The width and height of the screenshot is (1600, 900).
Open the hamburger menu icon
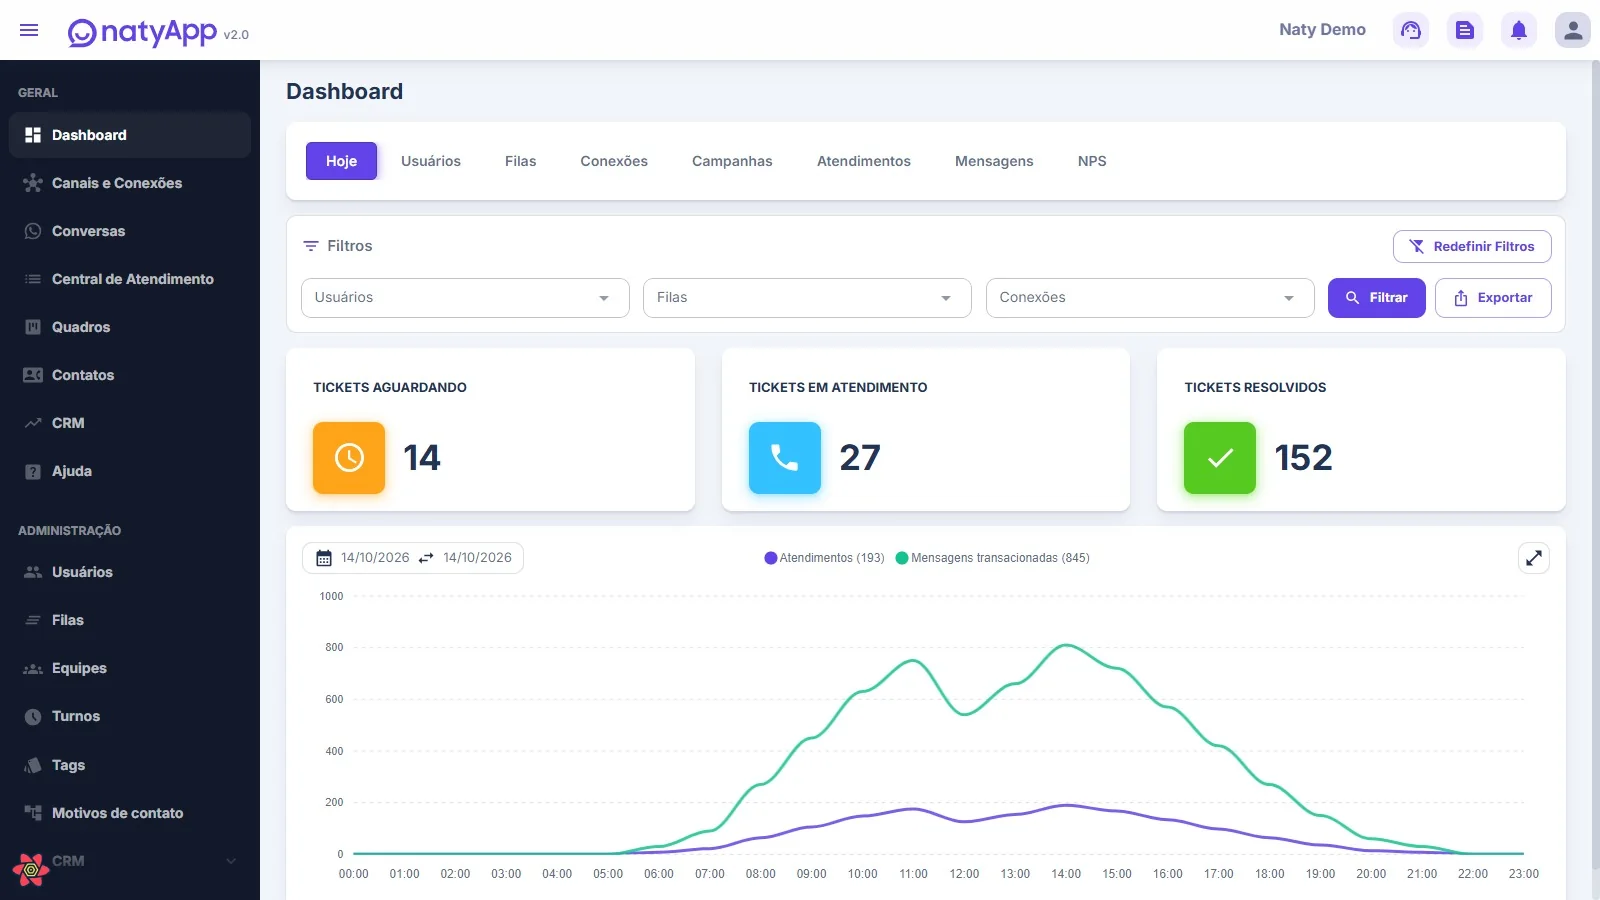(x=29, y=30)
